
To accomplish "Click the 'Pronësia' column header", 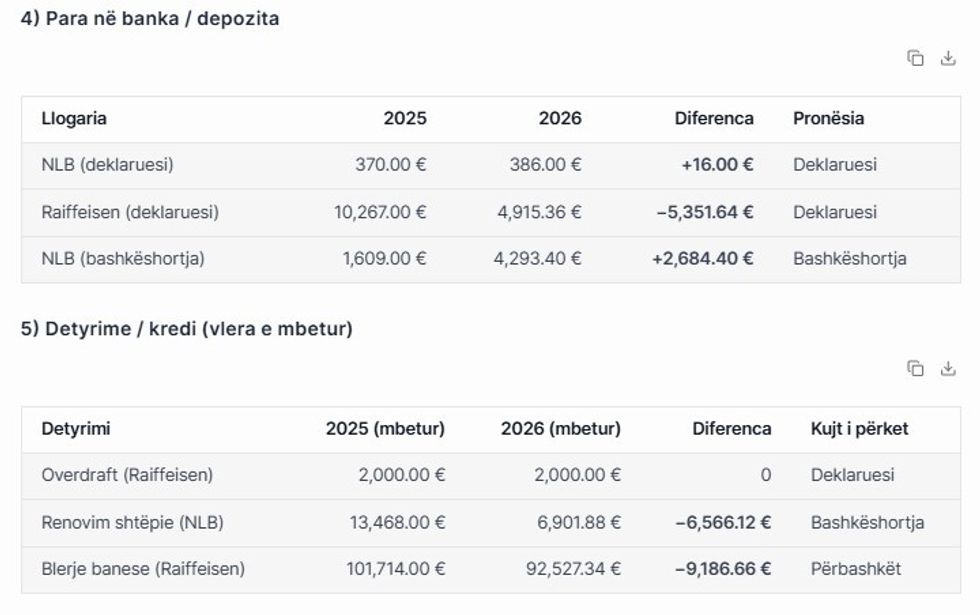I will point(828,118).
